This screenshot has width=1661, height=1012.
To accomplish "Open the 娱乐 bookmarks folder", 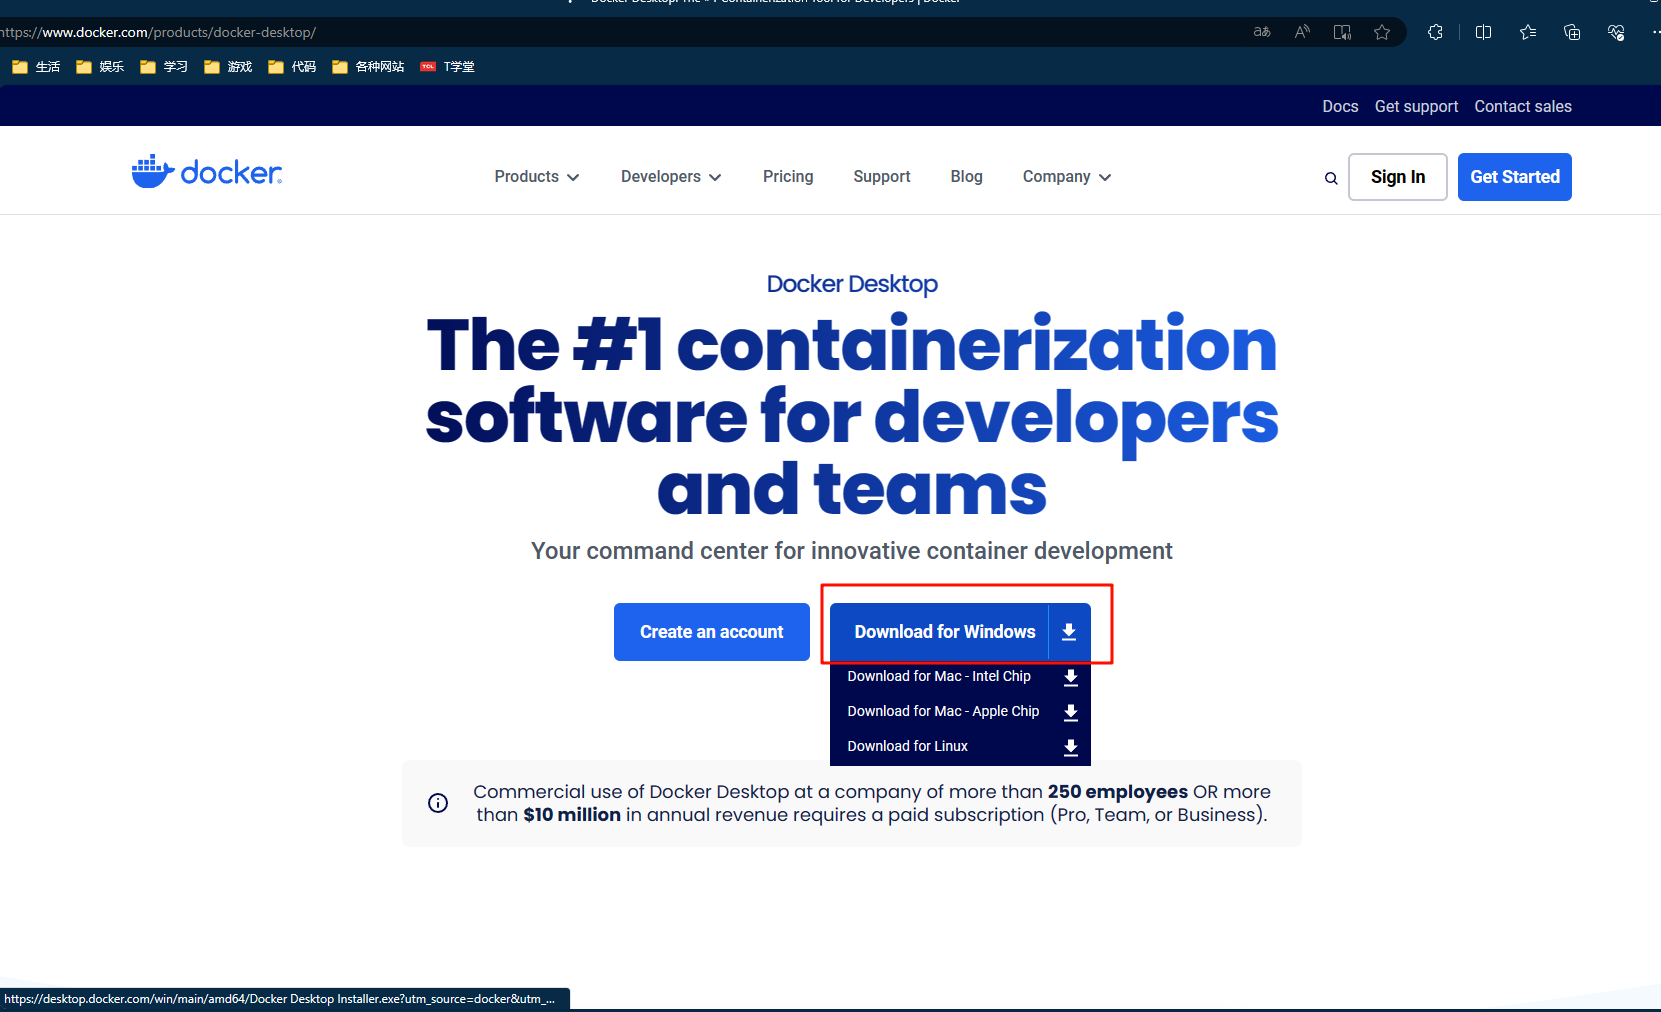I will [100, 67].
